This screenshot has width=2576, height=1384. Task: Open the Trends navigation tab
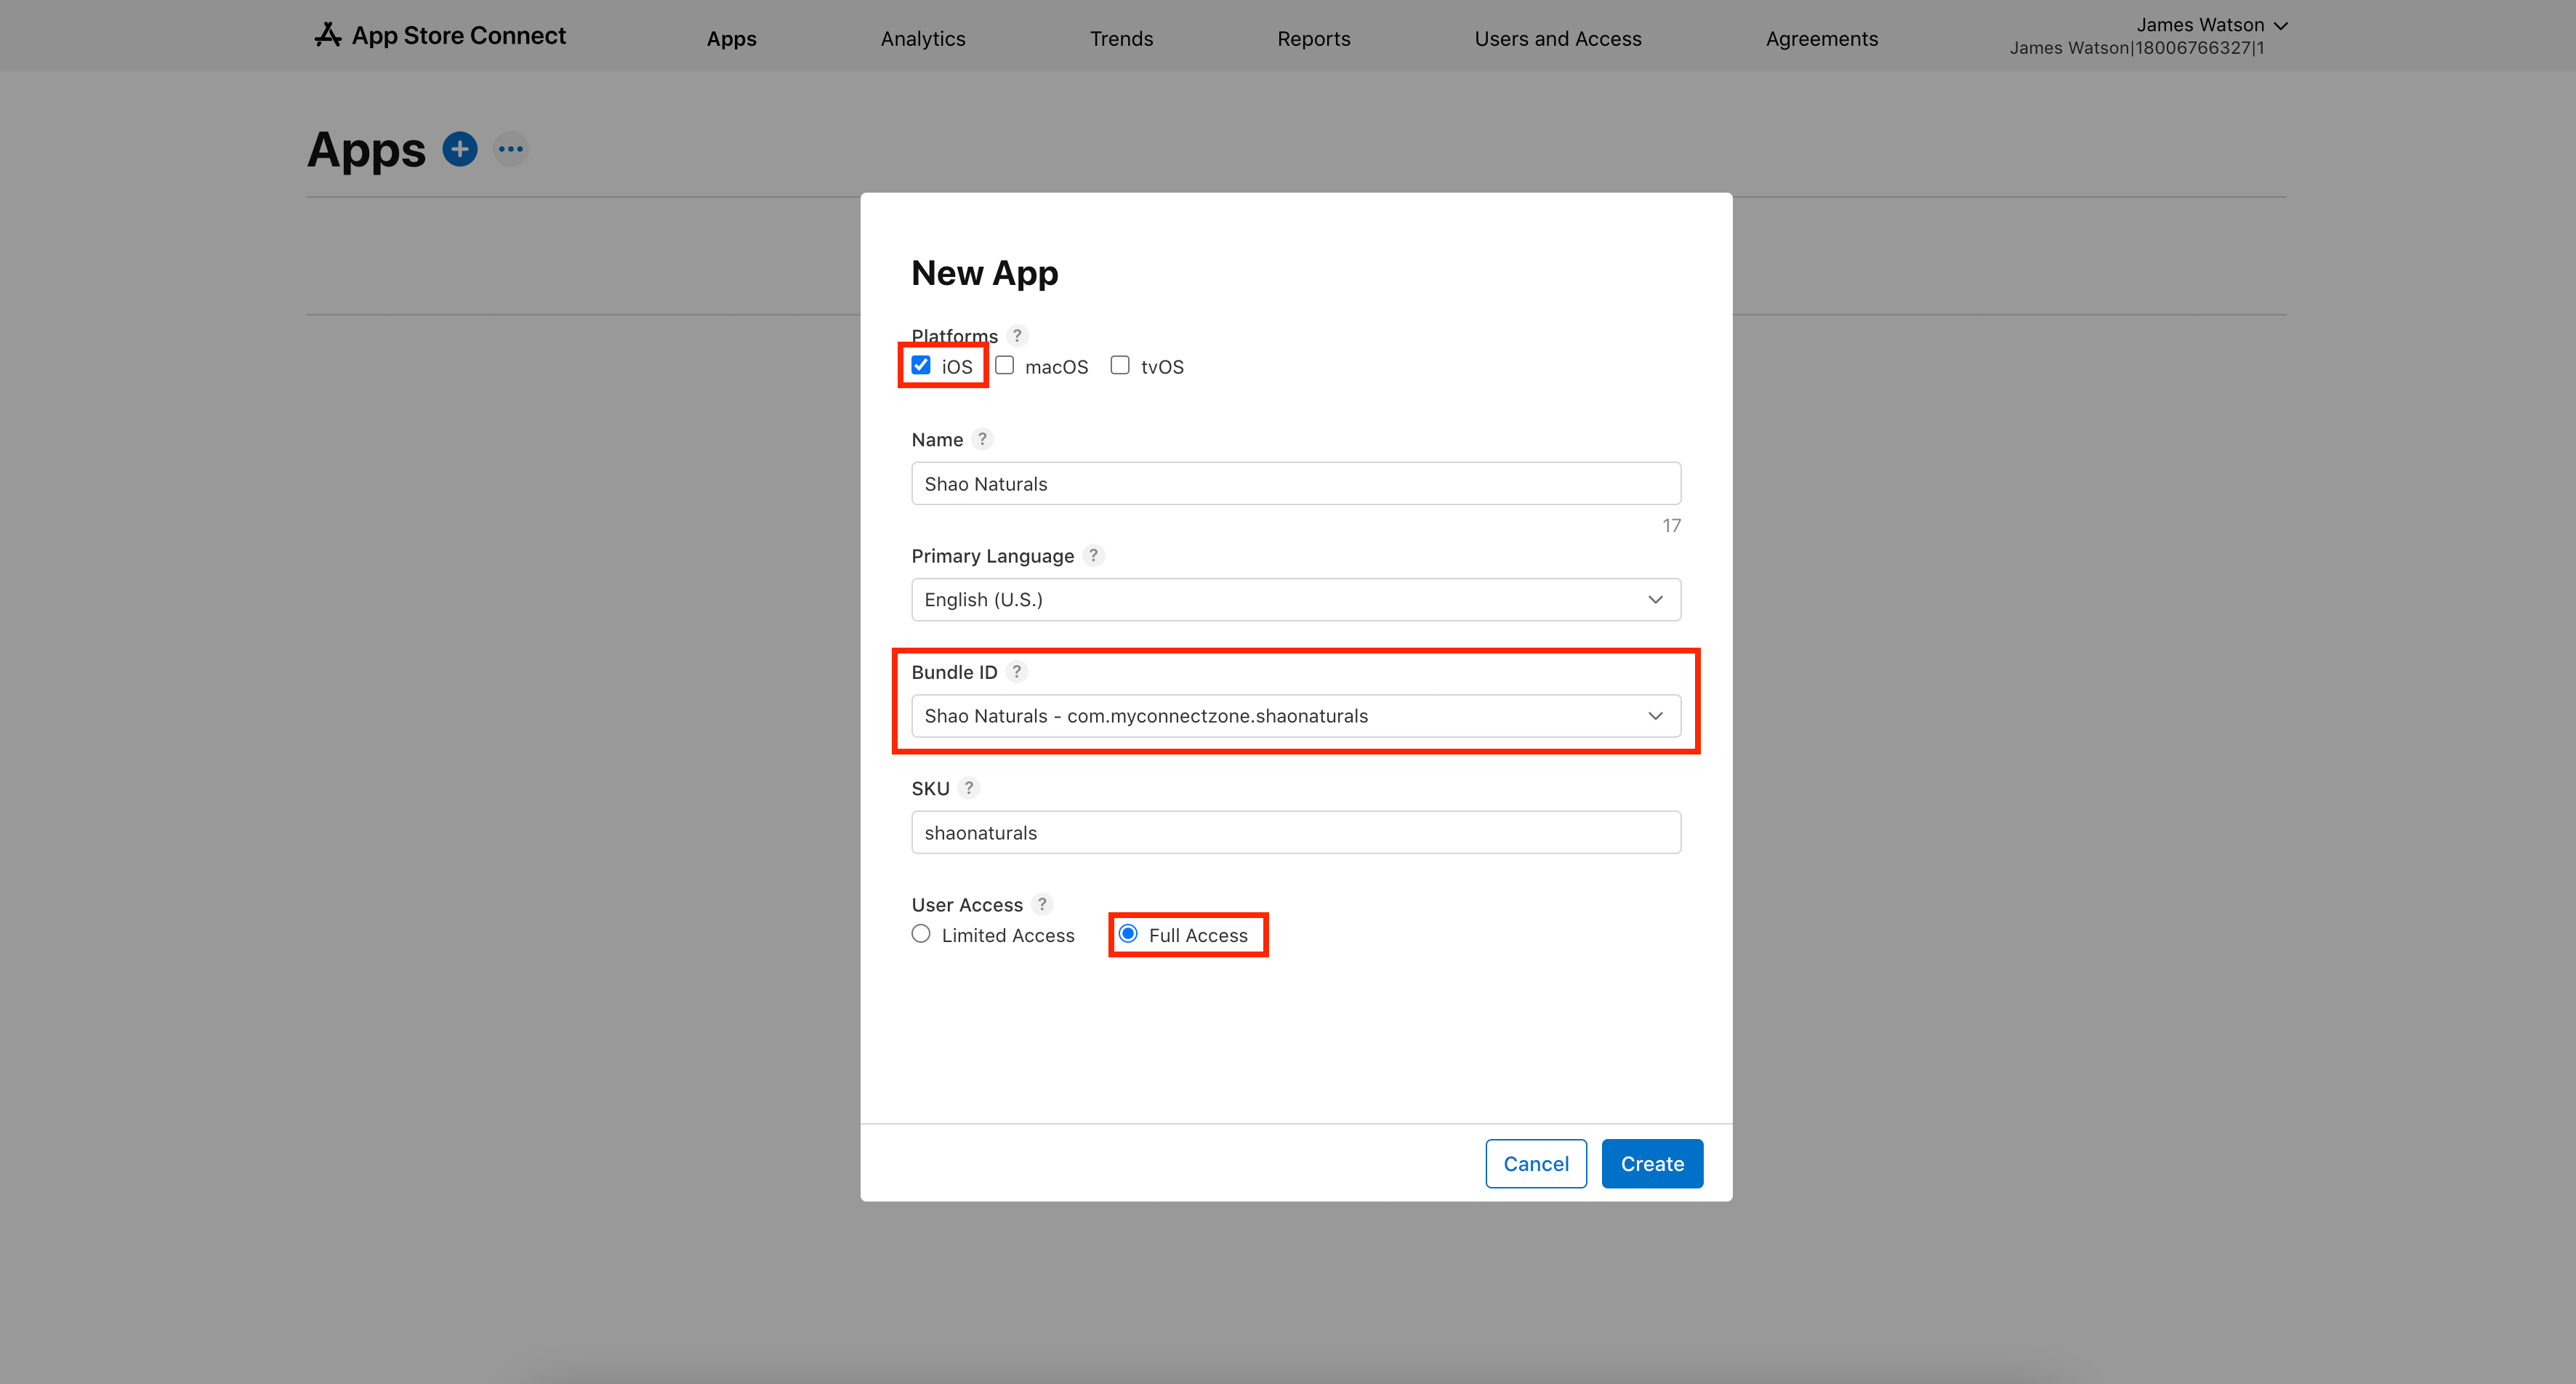pyautogui.click(x=1121, y=39)
